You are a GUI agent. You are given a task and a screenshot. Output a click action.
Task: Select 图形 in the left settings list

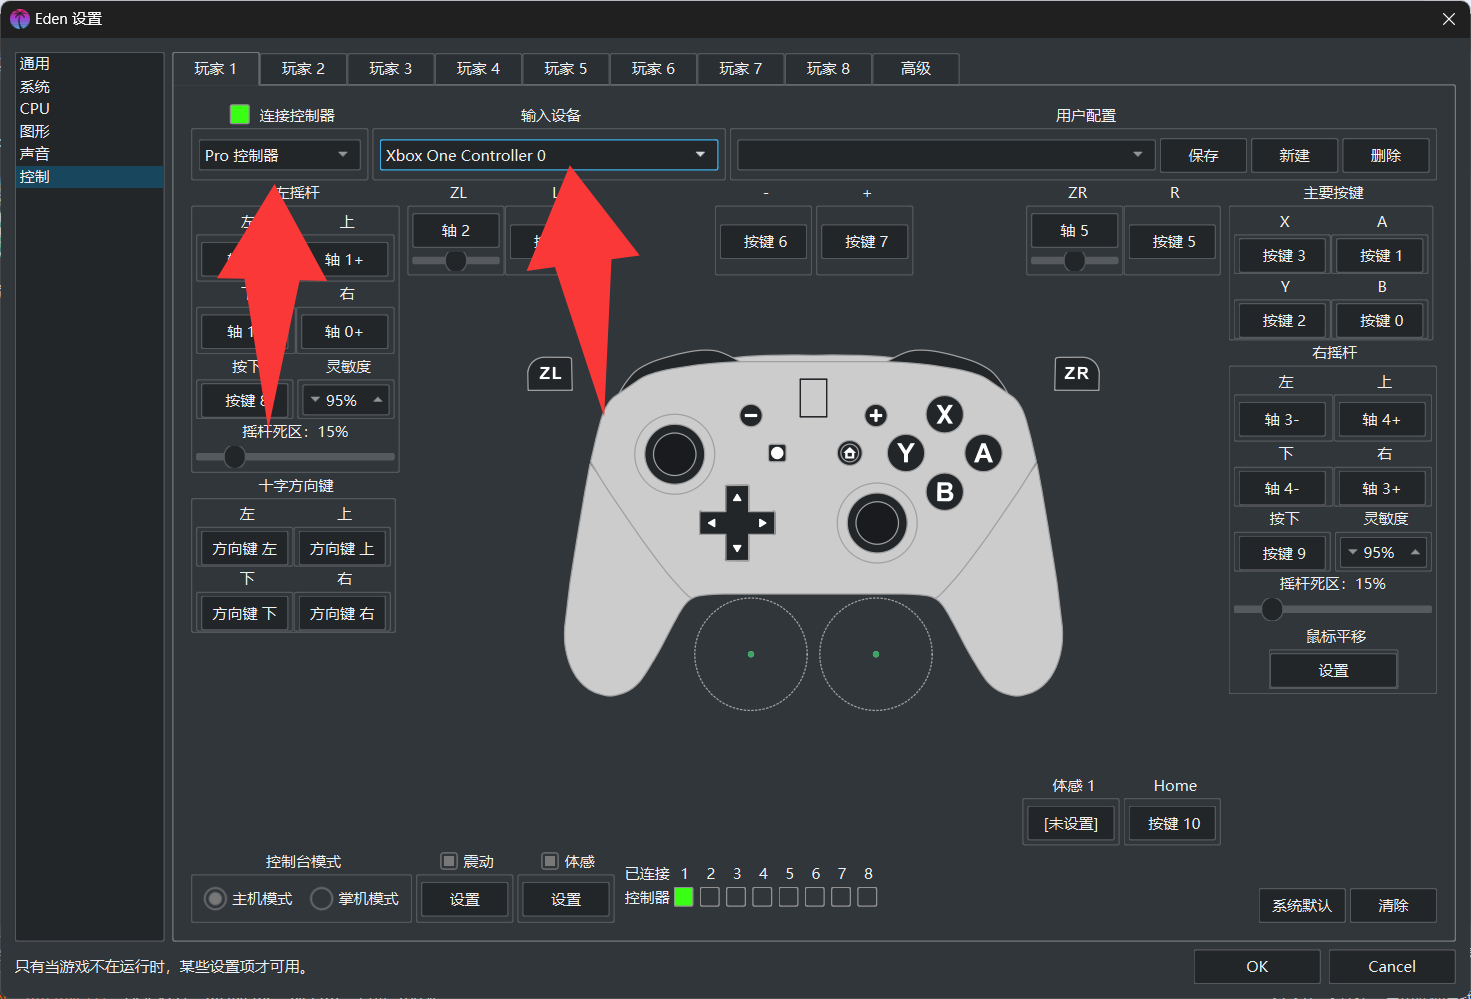[x=35, y=131]
